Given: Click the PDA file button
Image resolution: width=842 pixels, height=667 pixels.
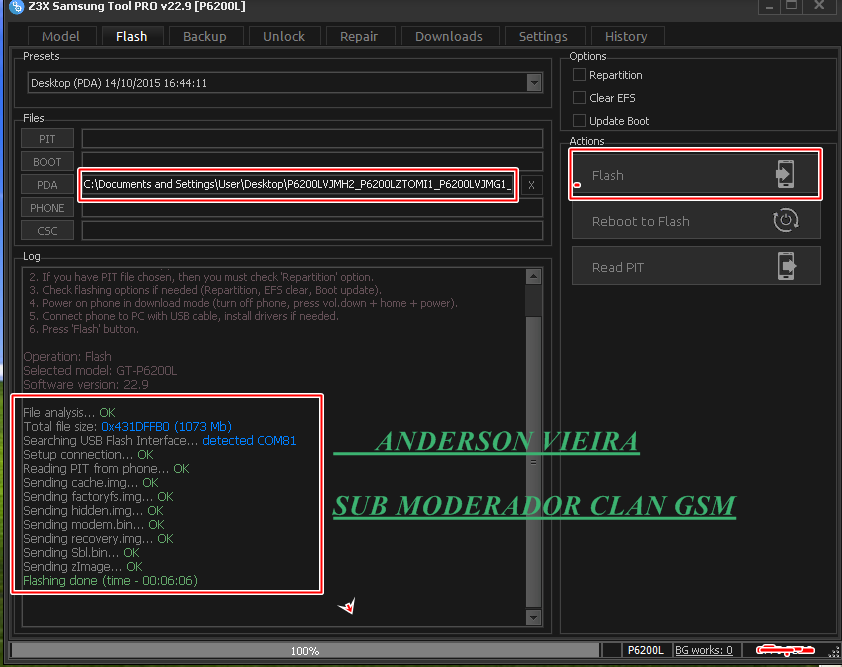Looking at the screenshot, I should point(47,185).
